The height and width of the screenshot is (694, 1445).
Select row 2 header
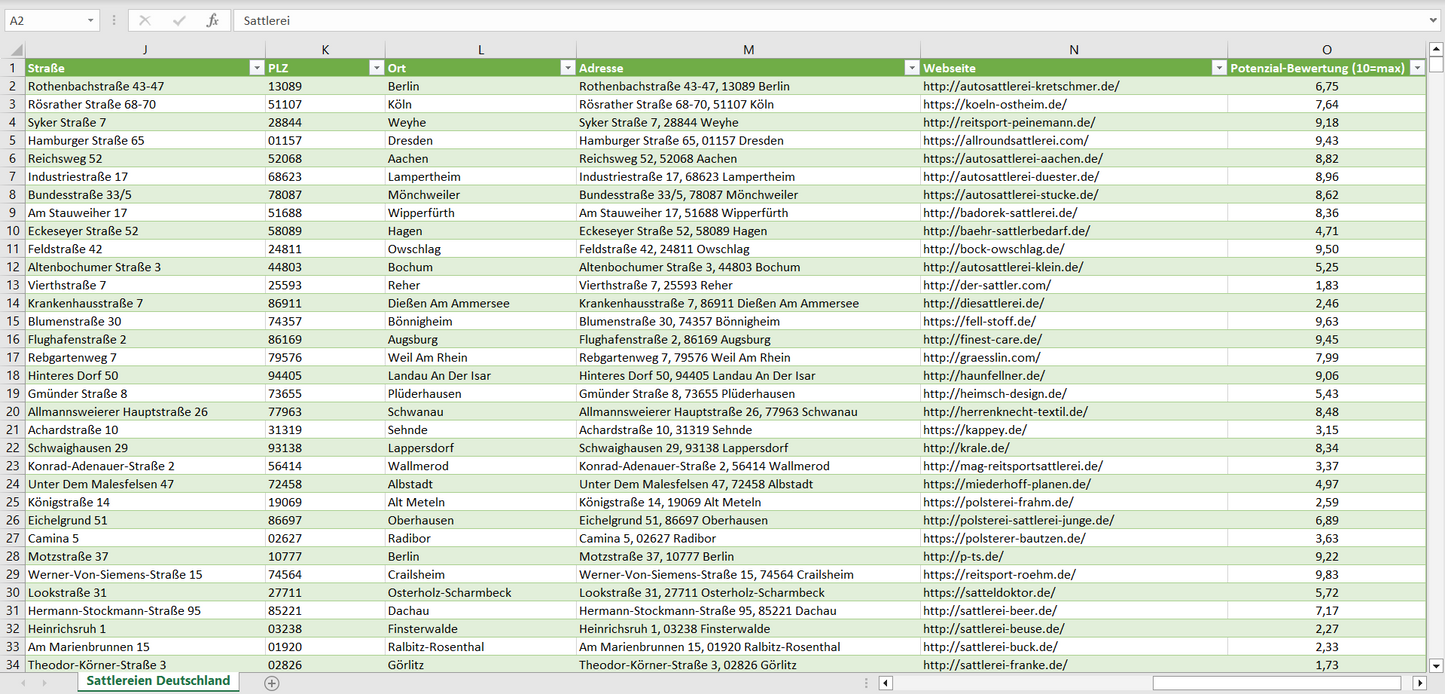13,86
